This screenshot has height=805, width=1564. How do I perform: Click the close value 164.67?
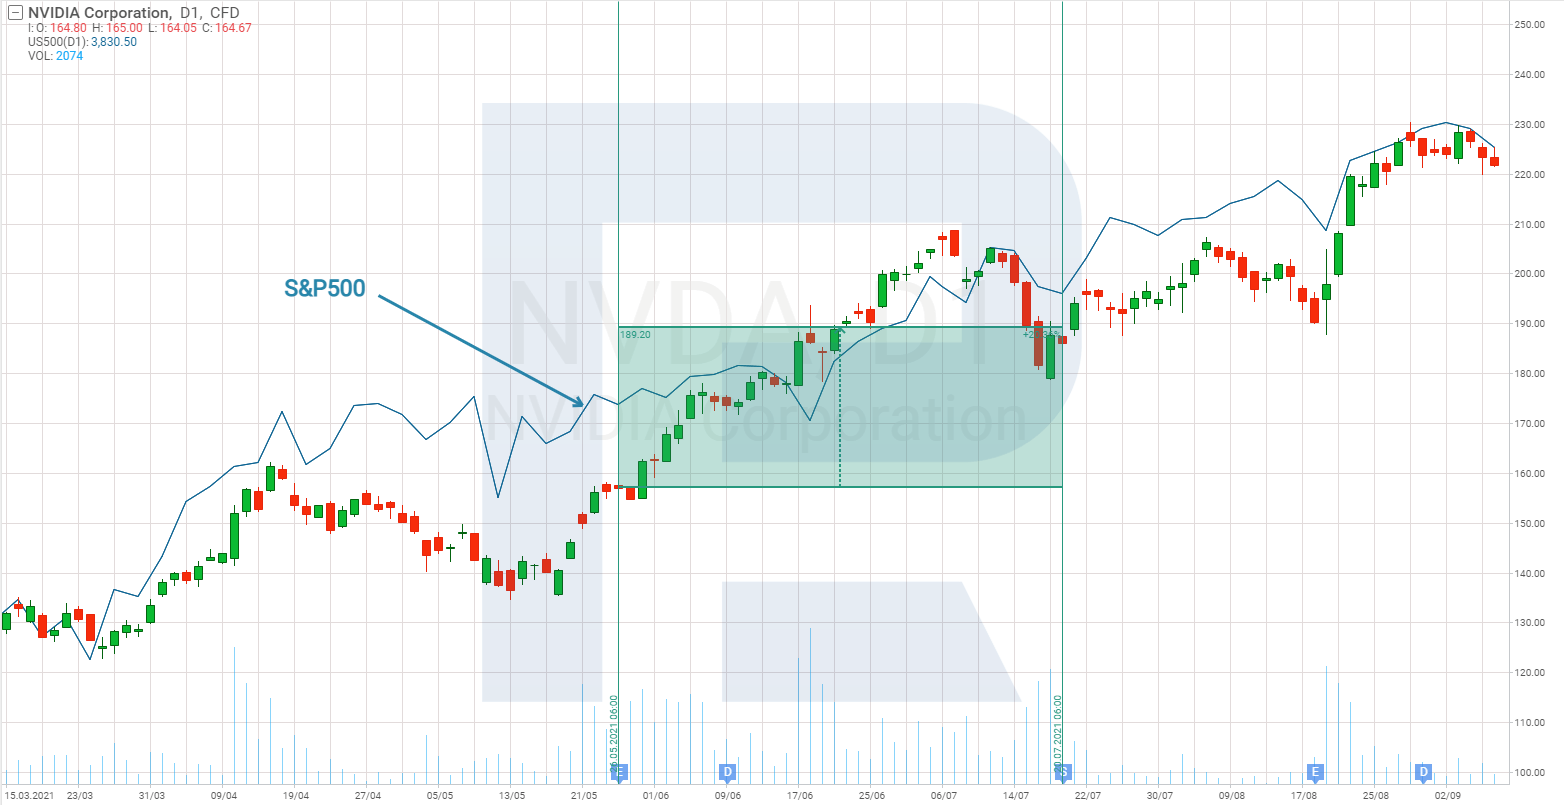click(233, 28)
